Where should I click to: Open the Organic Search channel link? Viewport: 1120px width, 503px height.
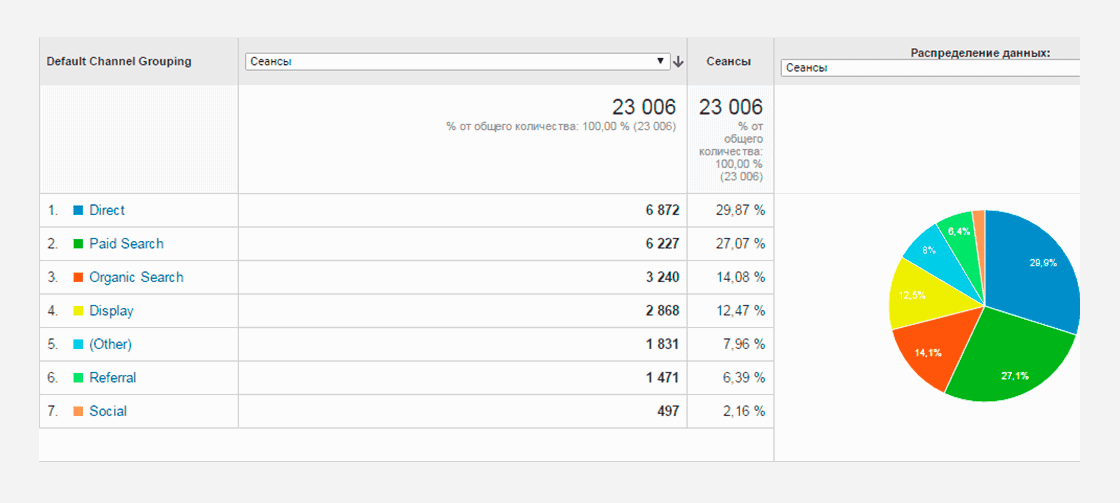[136, 278]
